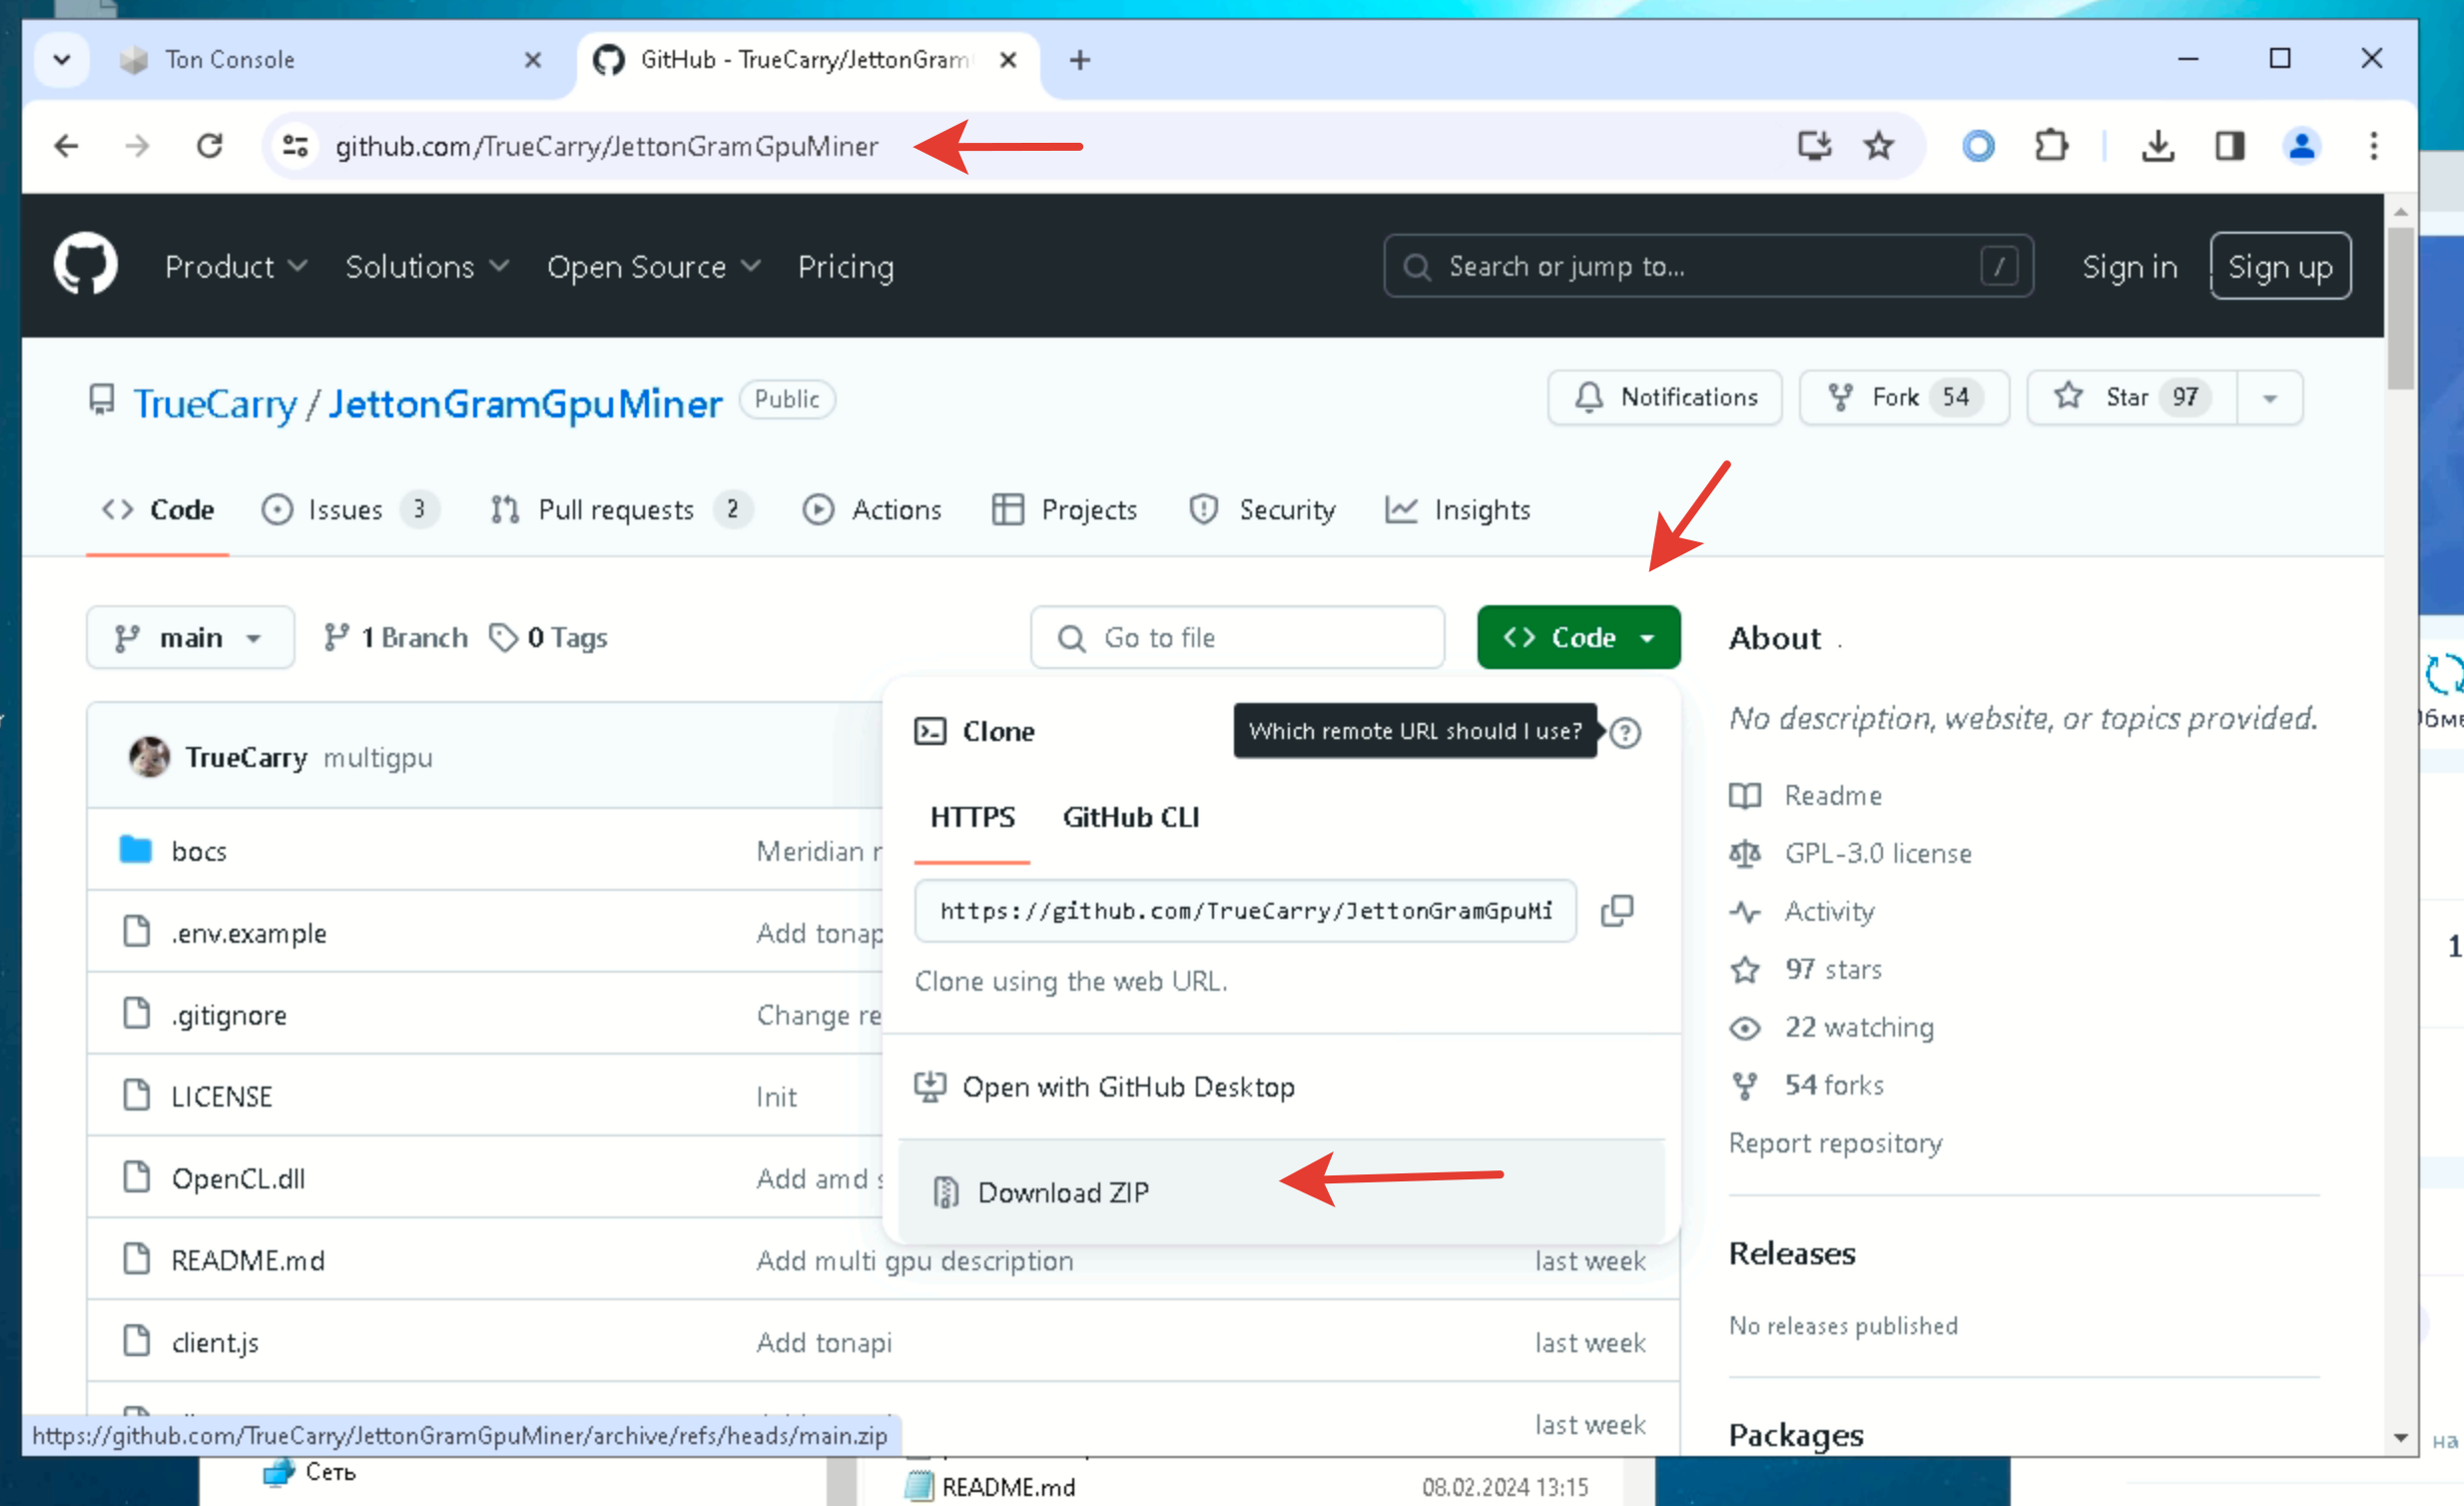Reload the current page
Viewport: 2464px width, 1506px height.
pyautogui.click(x=209, y=146)
